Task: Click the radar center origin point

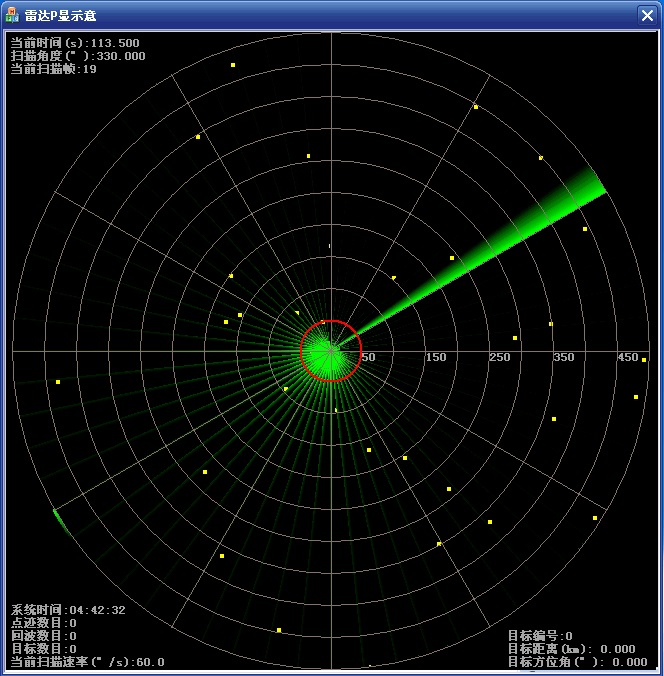Action: (x=331, y=351)
